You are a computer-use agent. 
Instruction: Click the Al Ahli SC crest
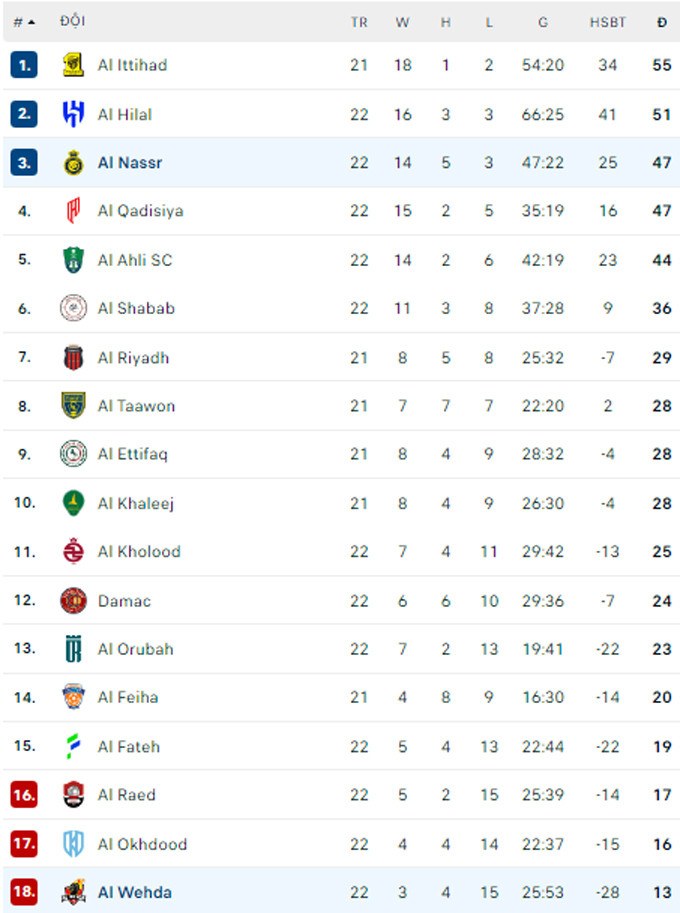point(73,260)
